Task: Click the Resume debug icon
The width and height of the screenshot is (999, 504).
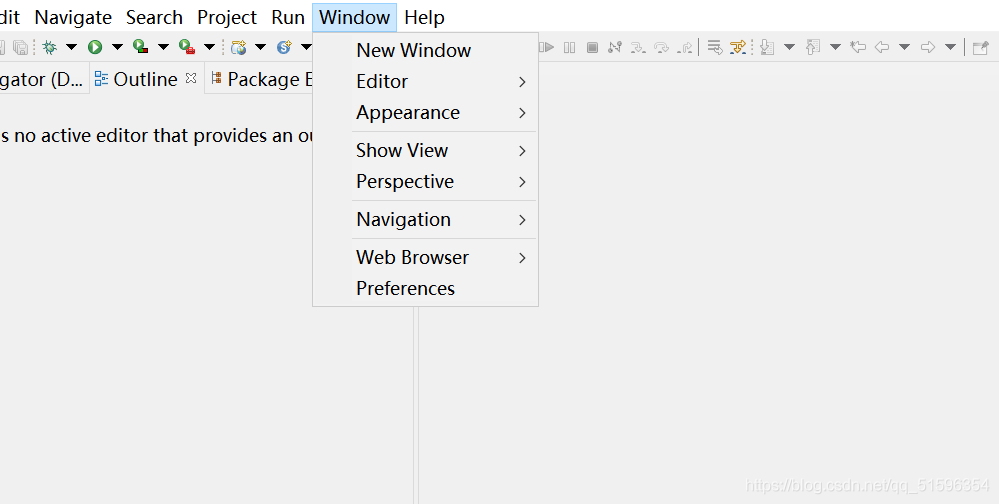Action: point(547,47)
